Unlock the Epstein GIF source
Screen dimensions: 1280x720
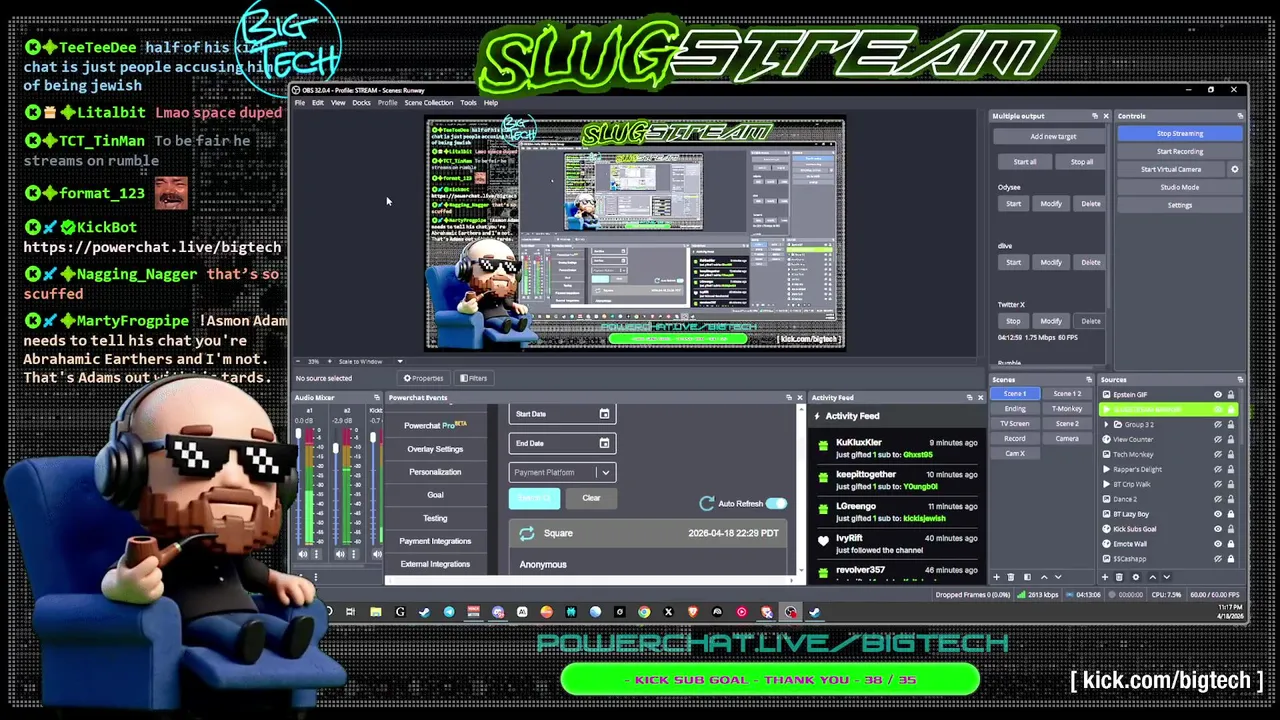1231,395
